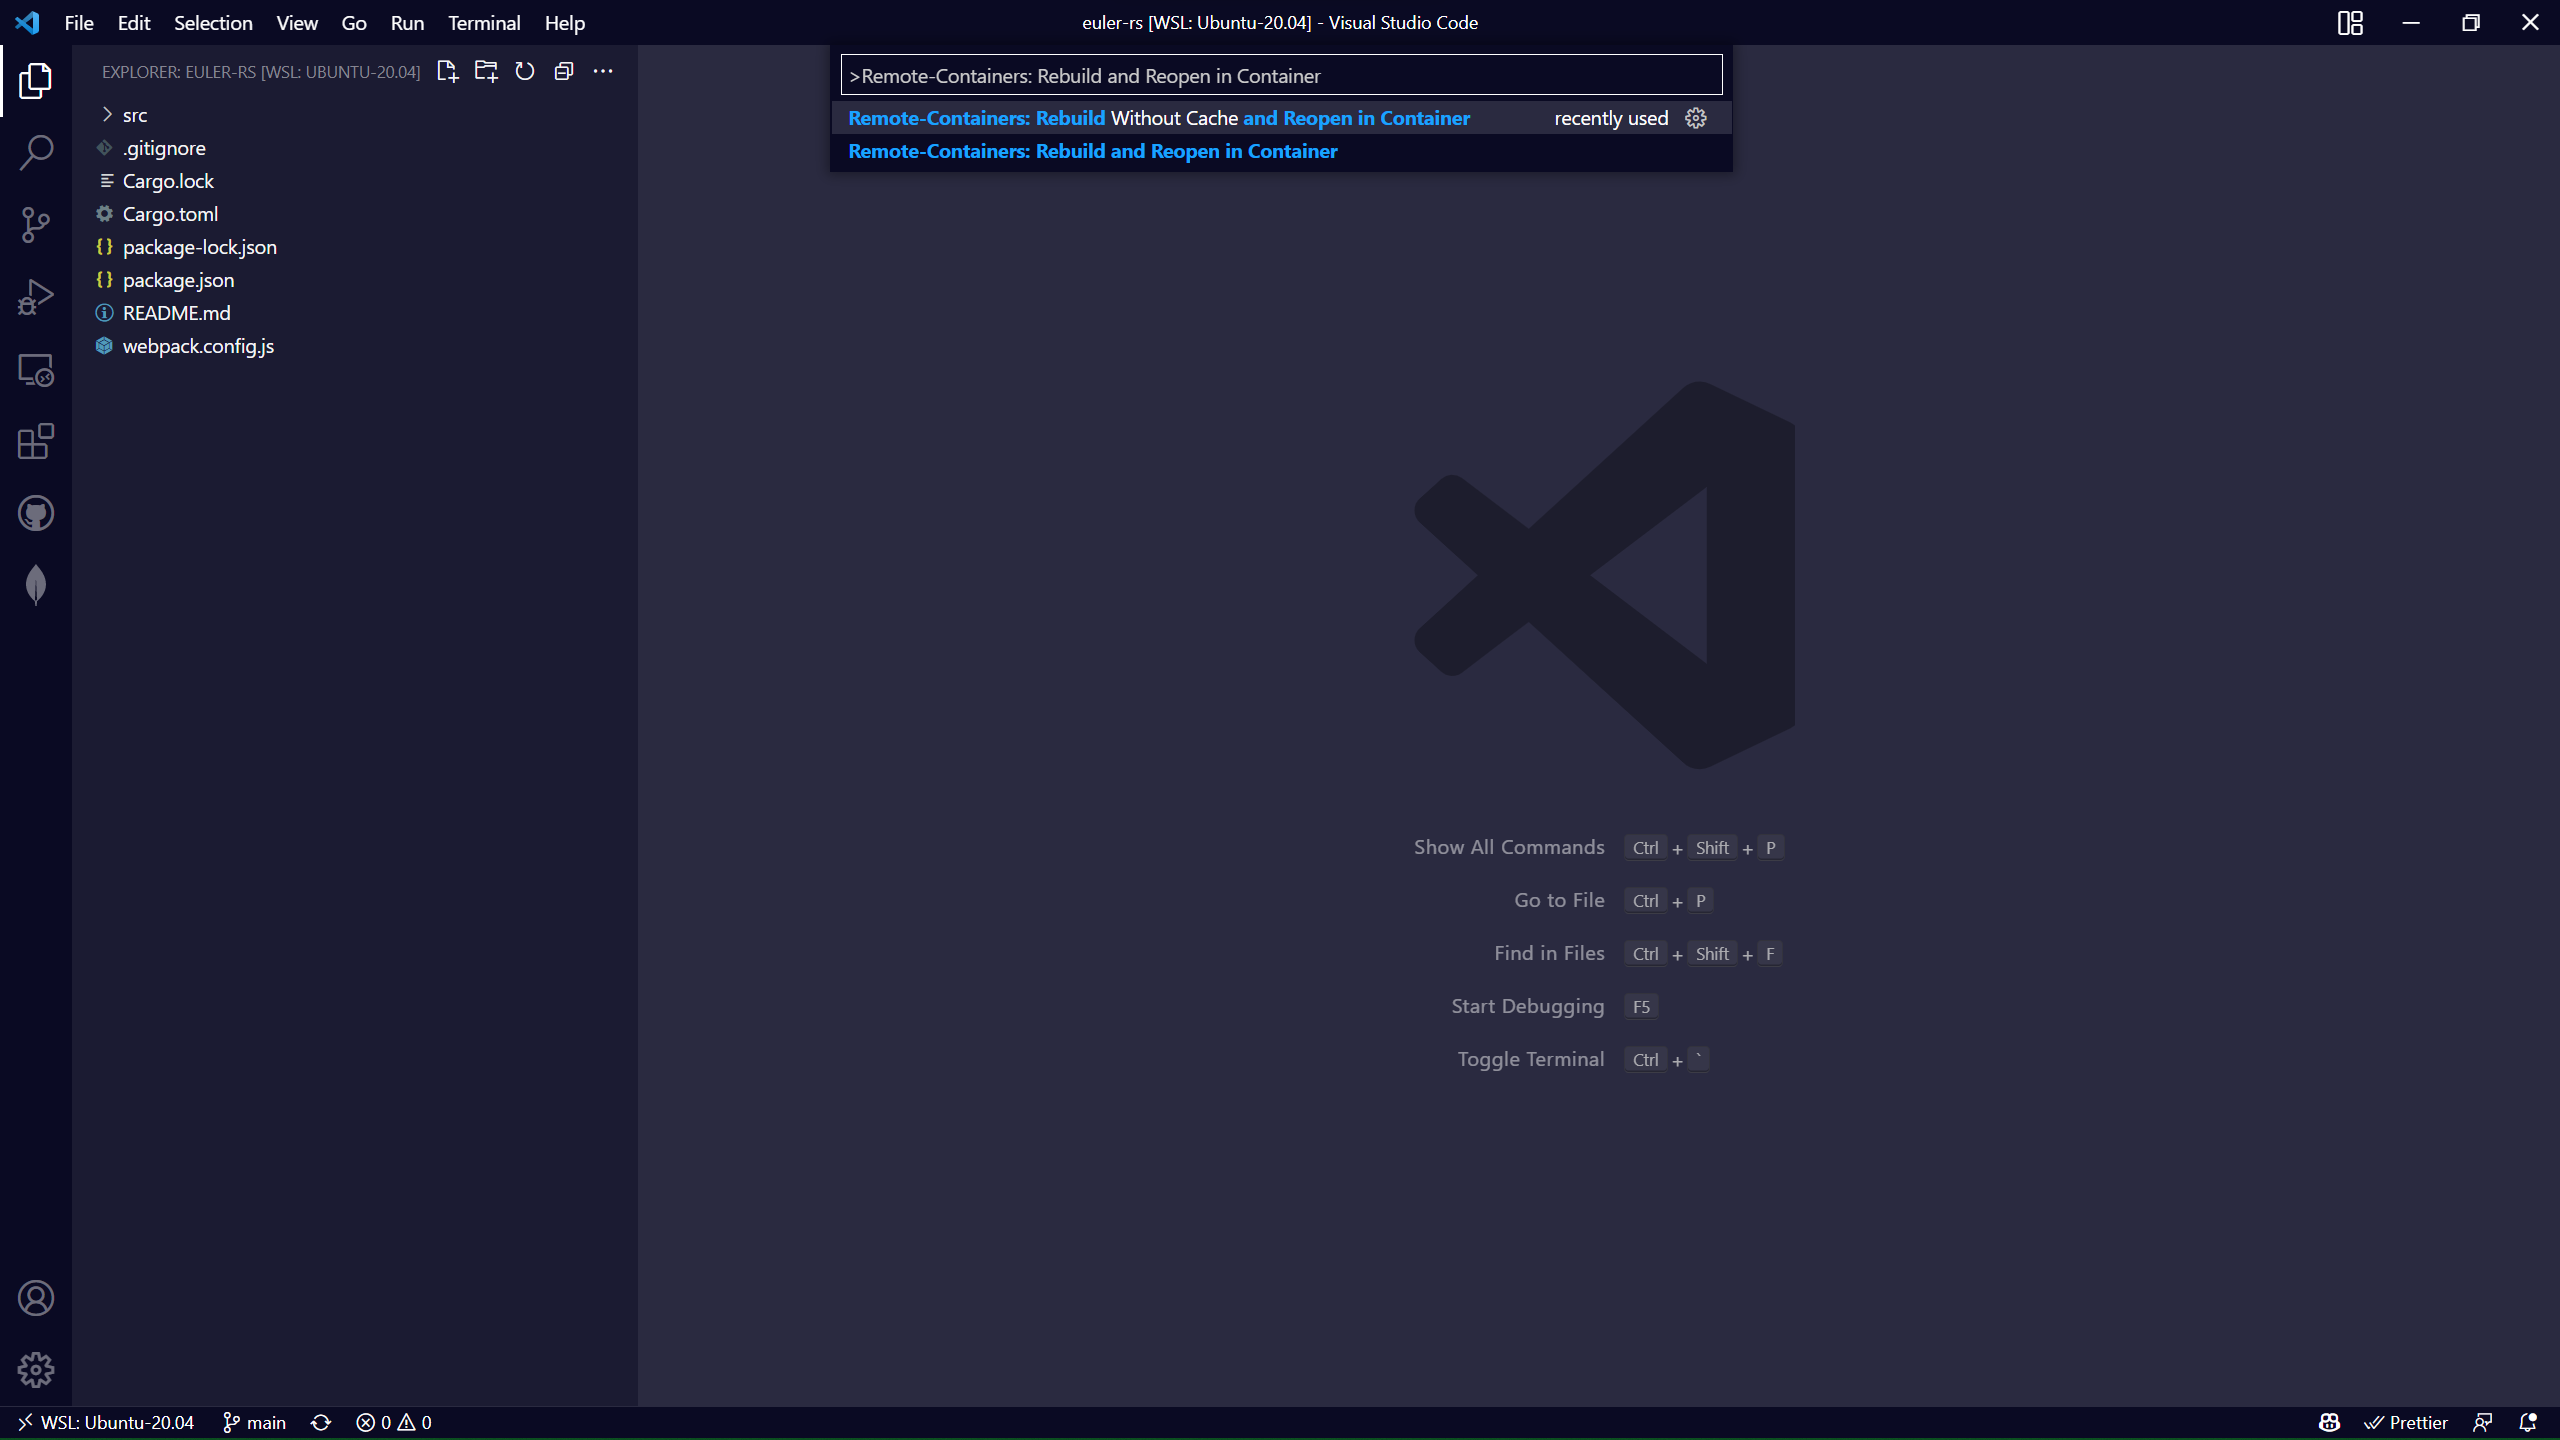Open README.md file
Viewport: 2560px width, 1440px height.
coord(355,313)
